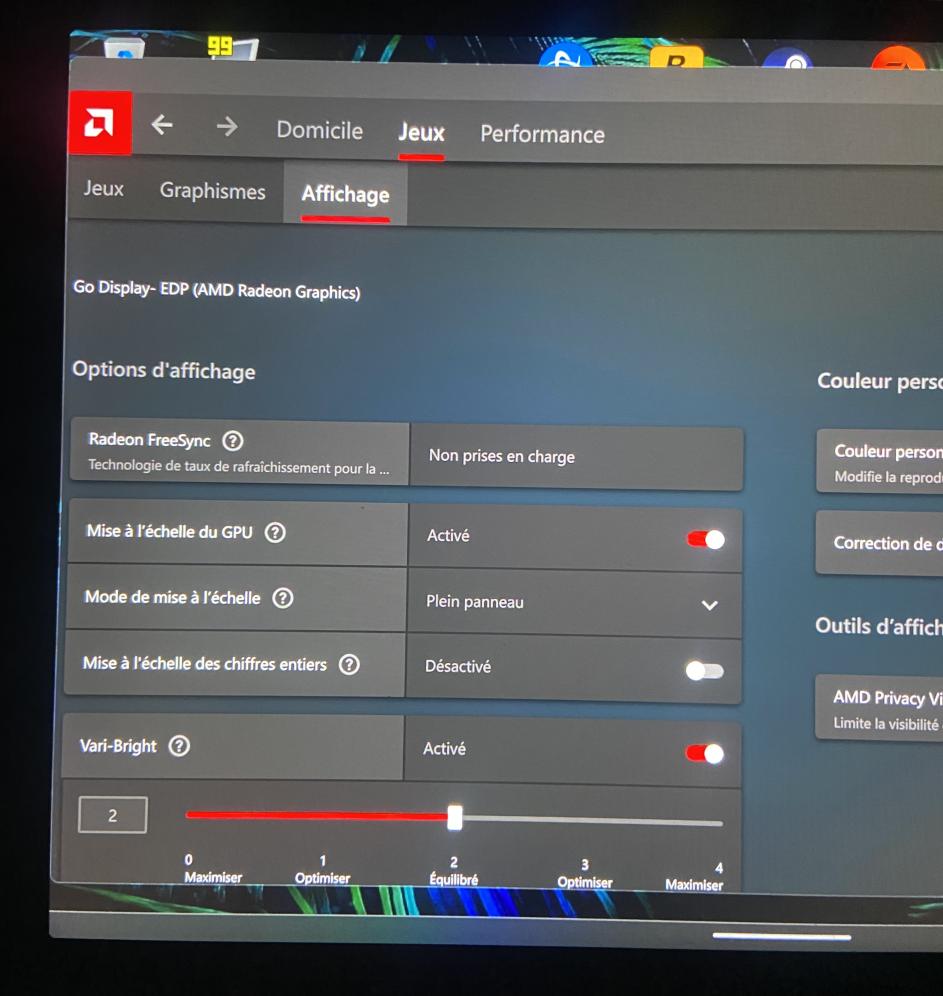Image resolution: width=943 pixels, height=996 pixels.
Task: Switch to the Performance tab
Action: pyautogui.click(x=542, y=134)
